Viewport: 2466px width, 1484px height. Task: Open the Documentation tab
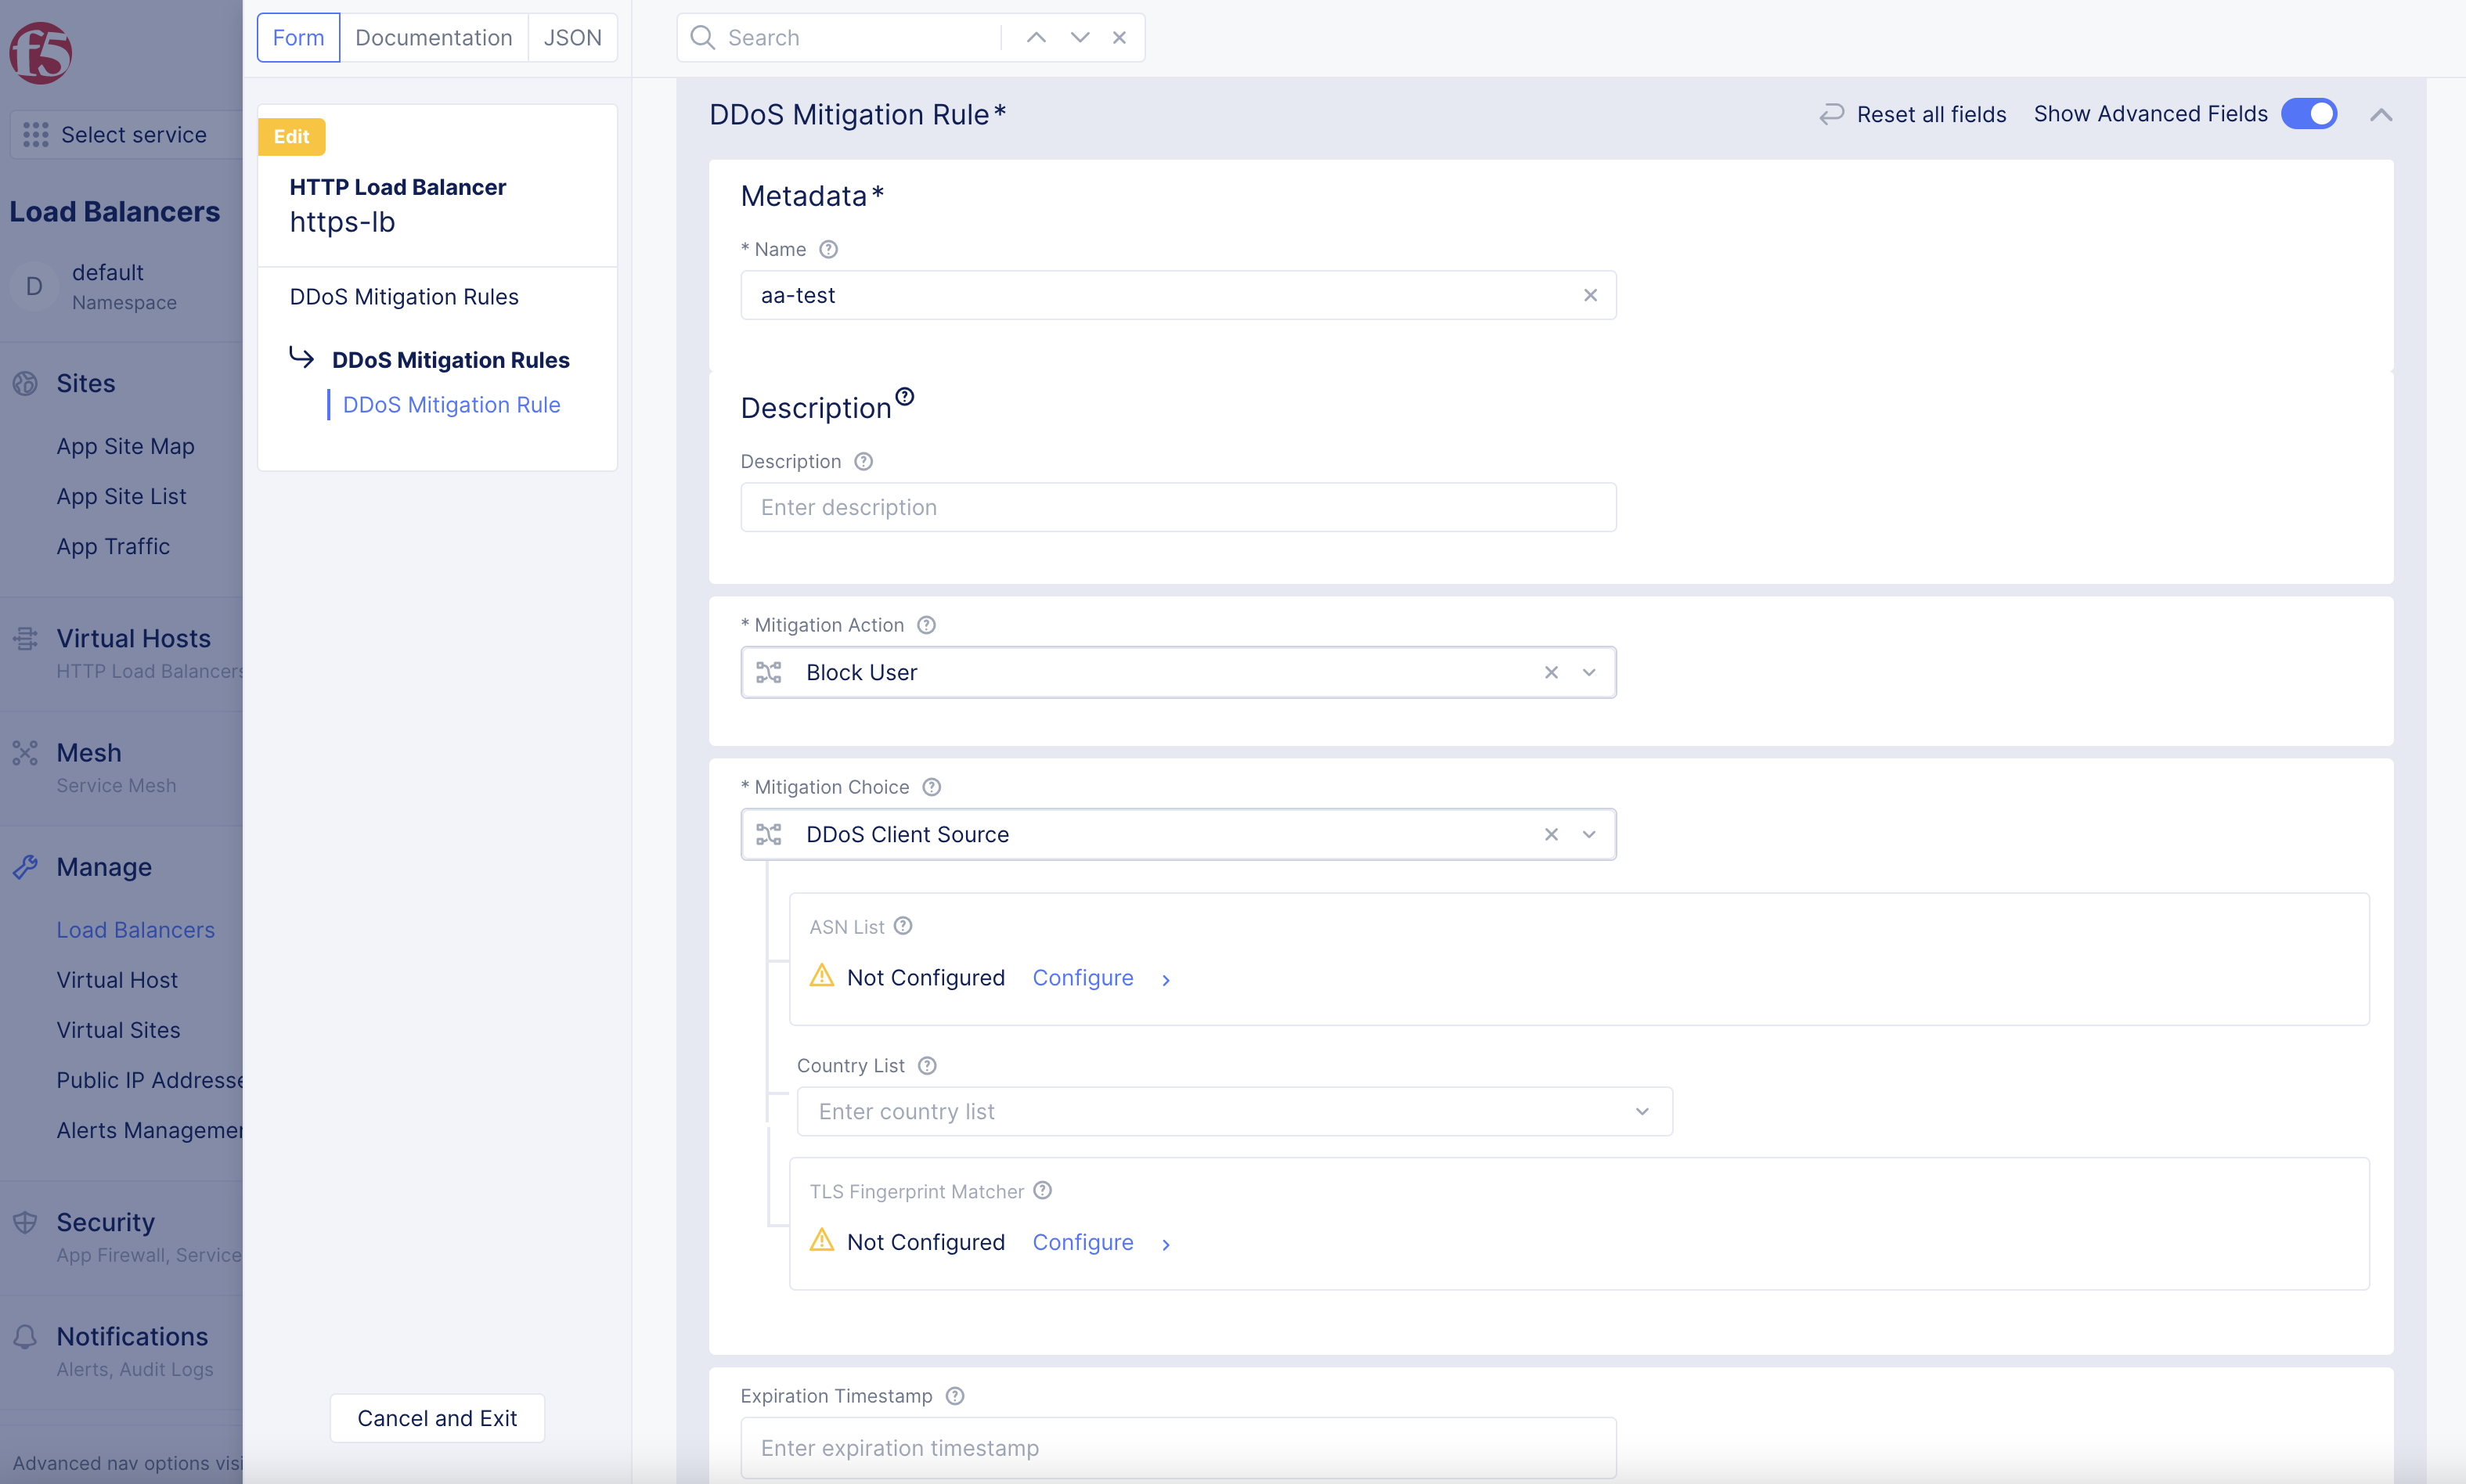click(433, 37)
